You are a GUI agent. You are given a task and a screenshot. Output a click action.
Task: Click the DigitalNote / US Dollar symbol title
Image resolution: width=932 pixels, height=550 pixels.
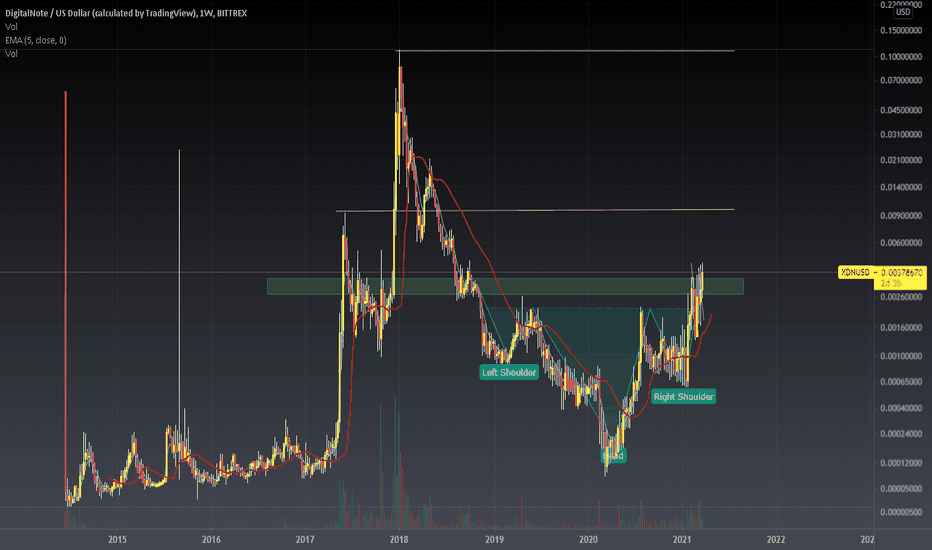coord(126,13)
